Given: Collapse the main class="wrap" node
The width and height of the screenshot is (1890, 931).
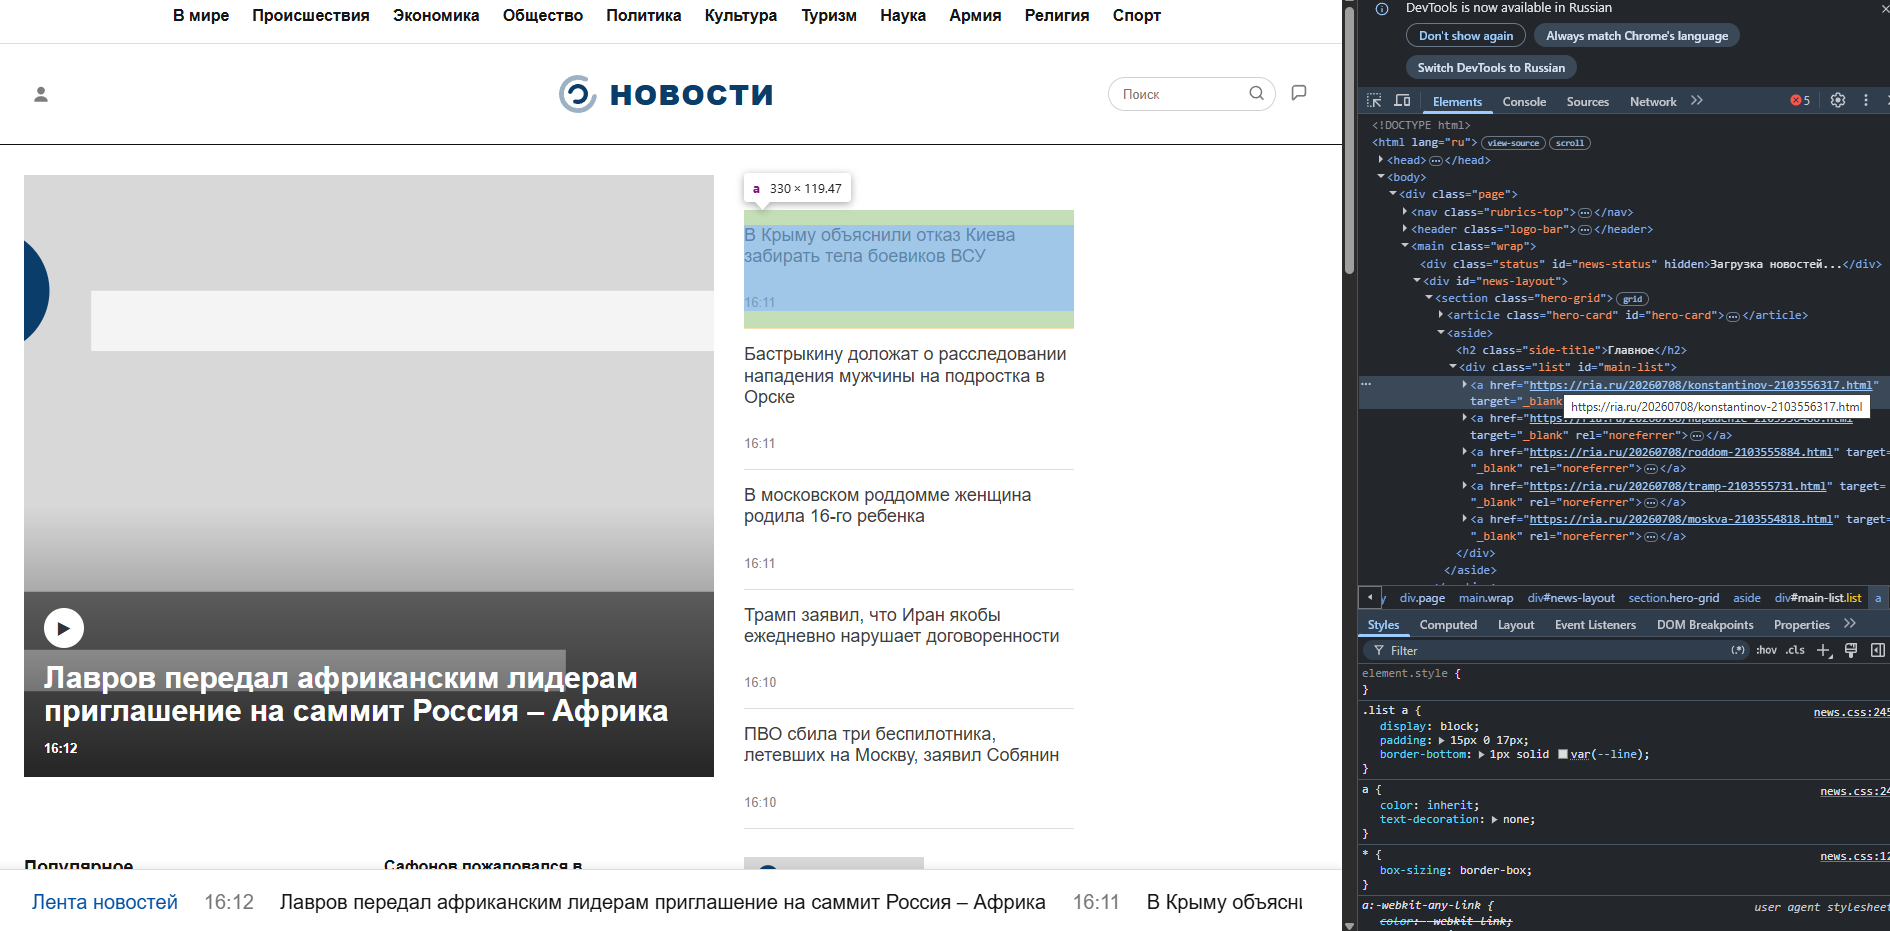Looking at the screenshot, I should pyautogui.click(x=1405, y=246).
